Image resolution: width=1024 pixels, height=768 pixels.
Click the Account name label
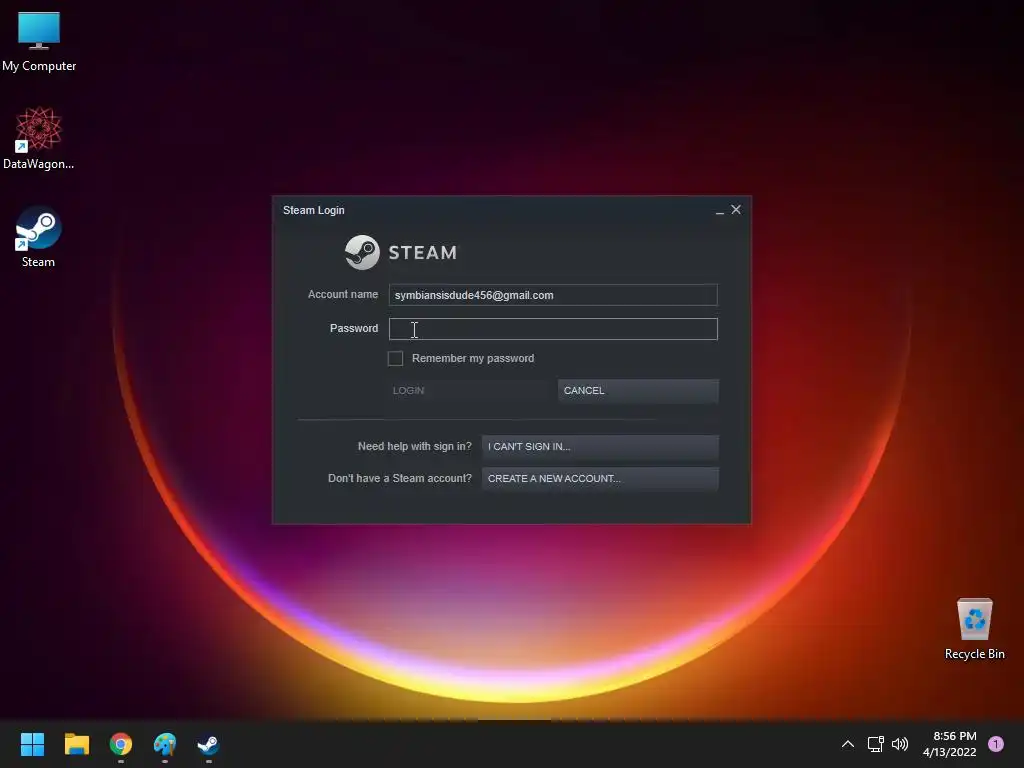343,295
